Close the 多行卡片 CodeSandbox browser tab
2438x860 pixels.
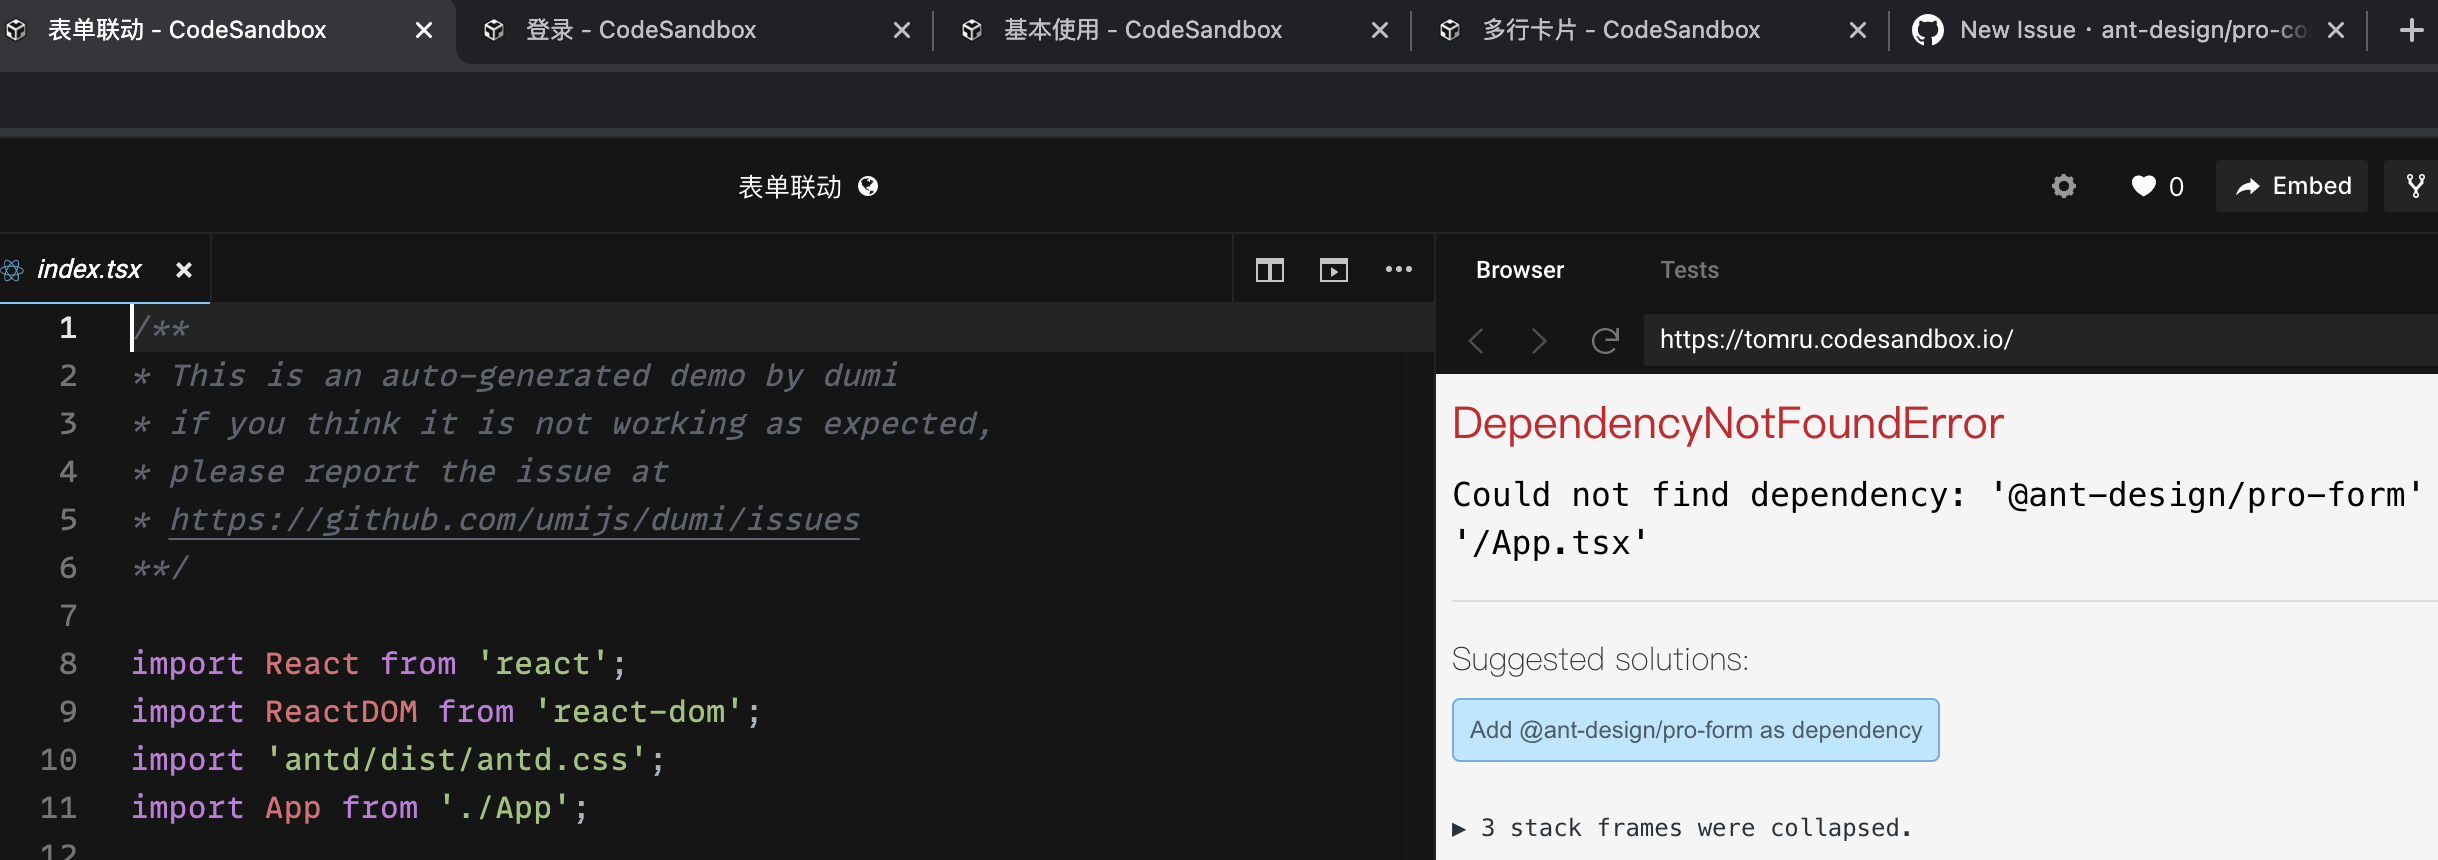pos(1858,30)
